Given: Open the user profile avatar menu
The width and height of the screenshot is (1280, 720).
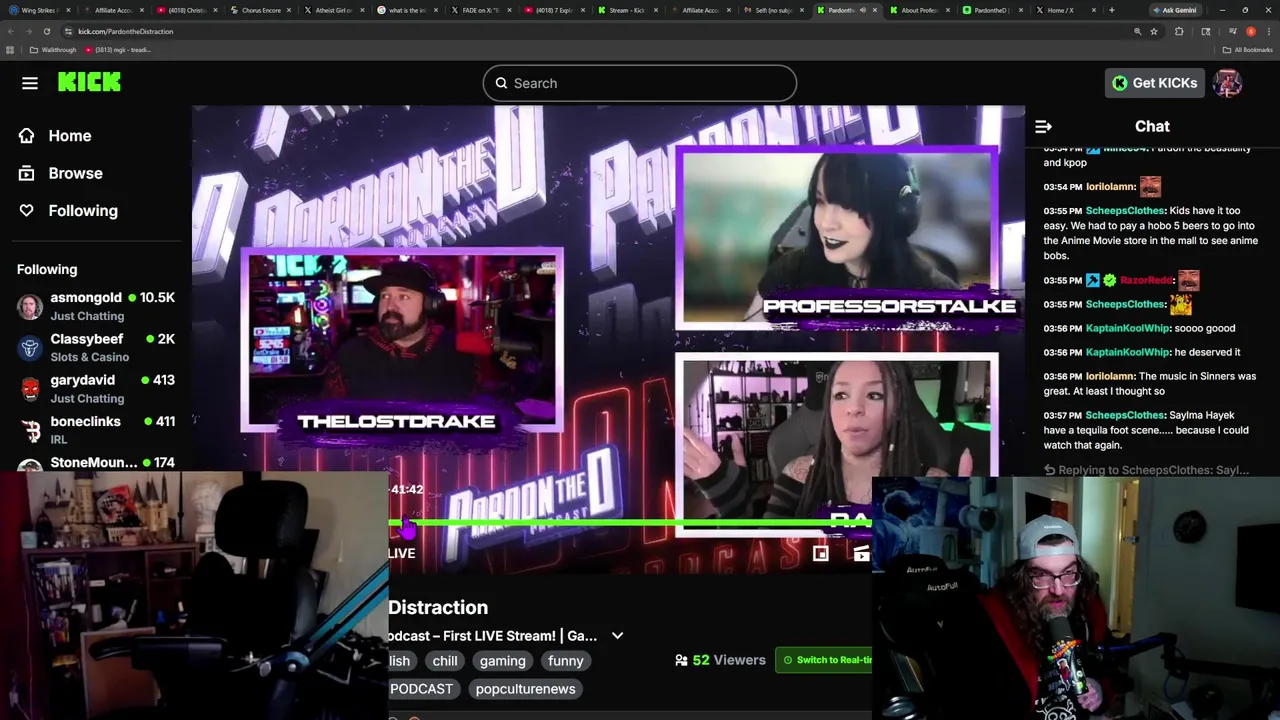Looking at the screenshot, I should (1227, 83).
